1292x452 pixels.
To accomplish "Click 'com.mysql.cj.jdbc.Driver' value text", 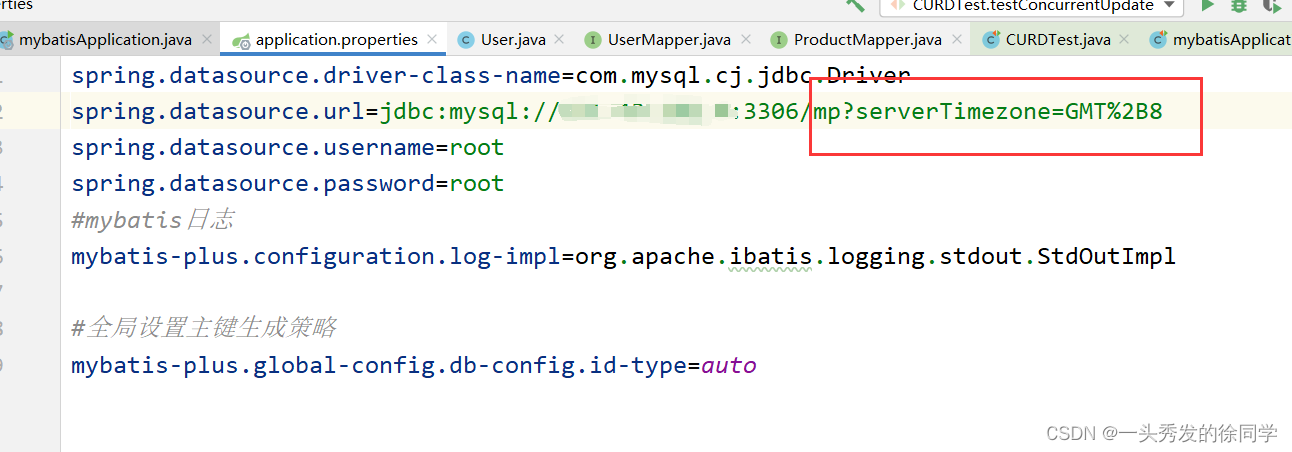I will [x=743, y=75].
